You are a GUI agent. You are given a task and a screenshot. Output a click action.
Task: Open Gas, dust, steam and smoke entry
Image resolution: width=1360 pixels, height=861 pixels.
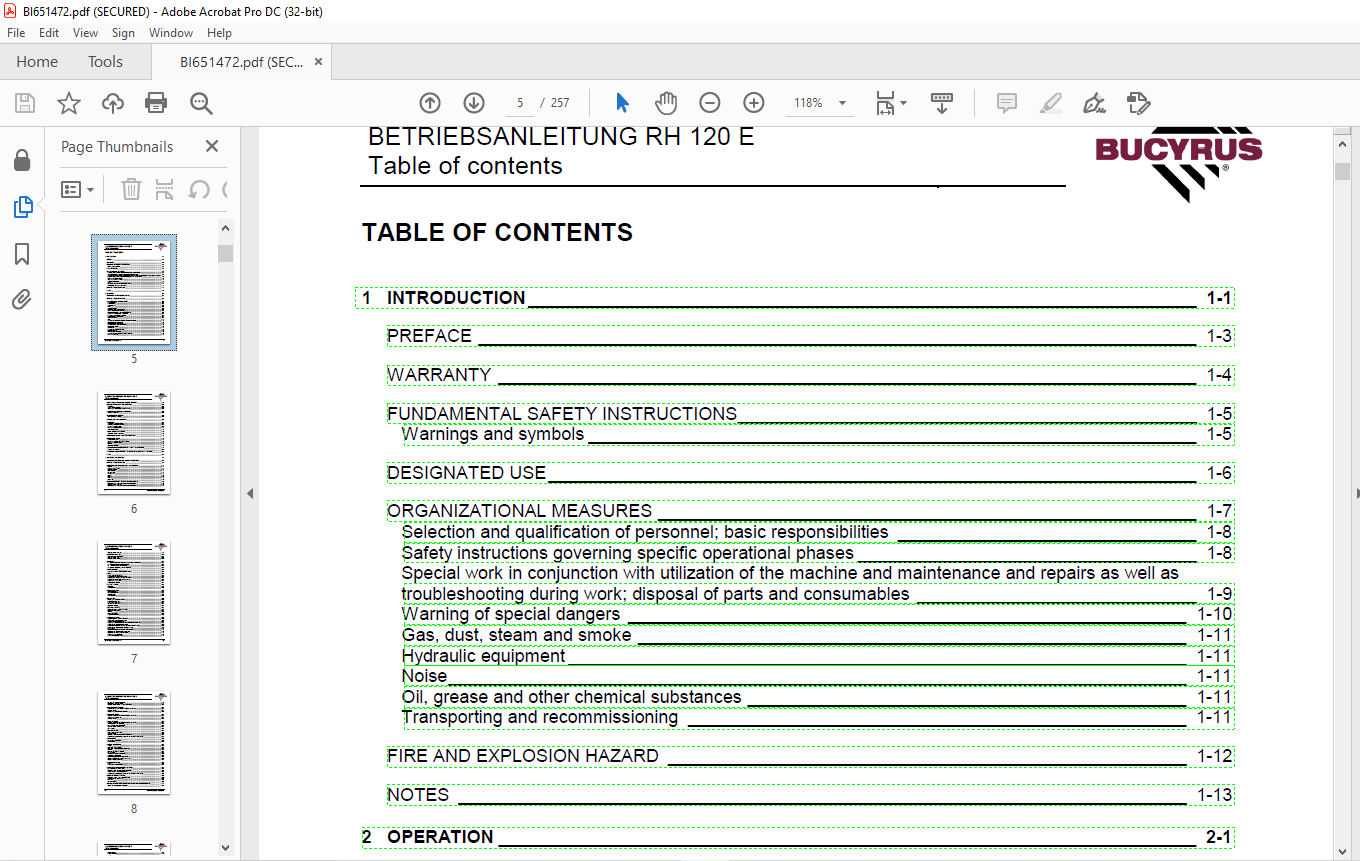point(818,635)
